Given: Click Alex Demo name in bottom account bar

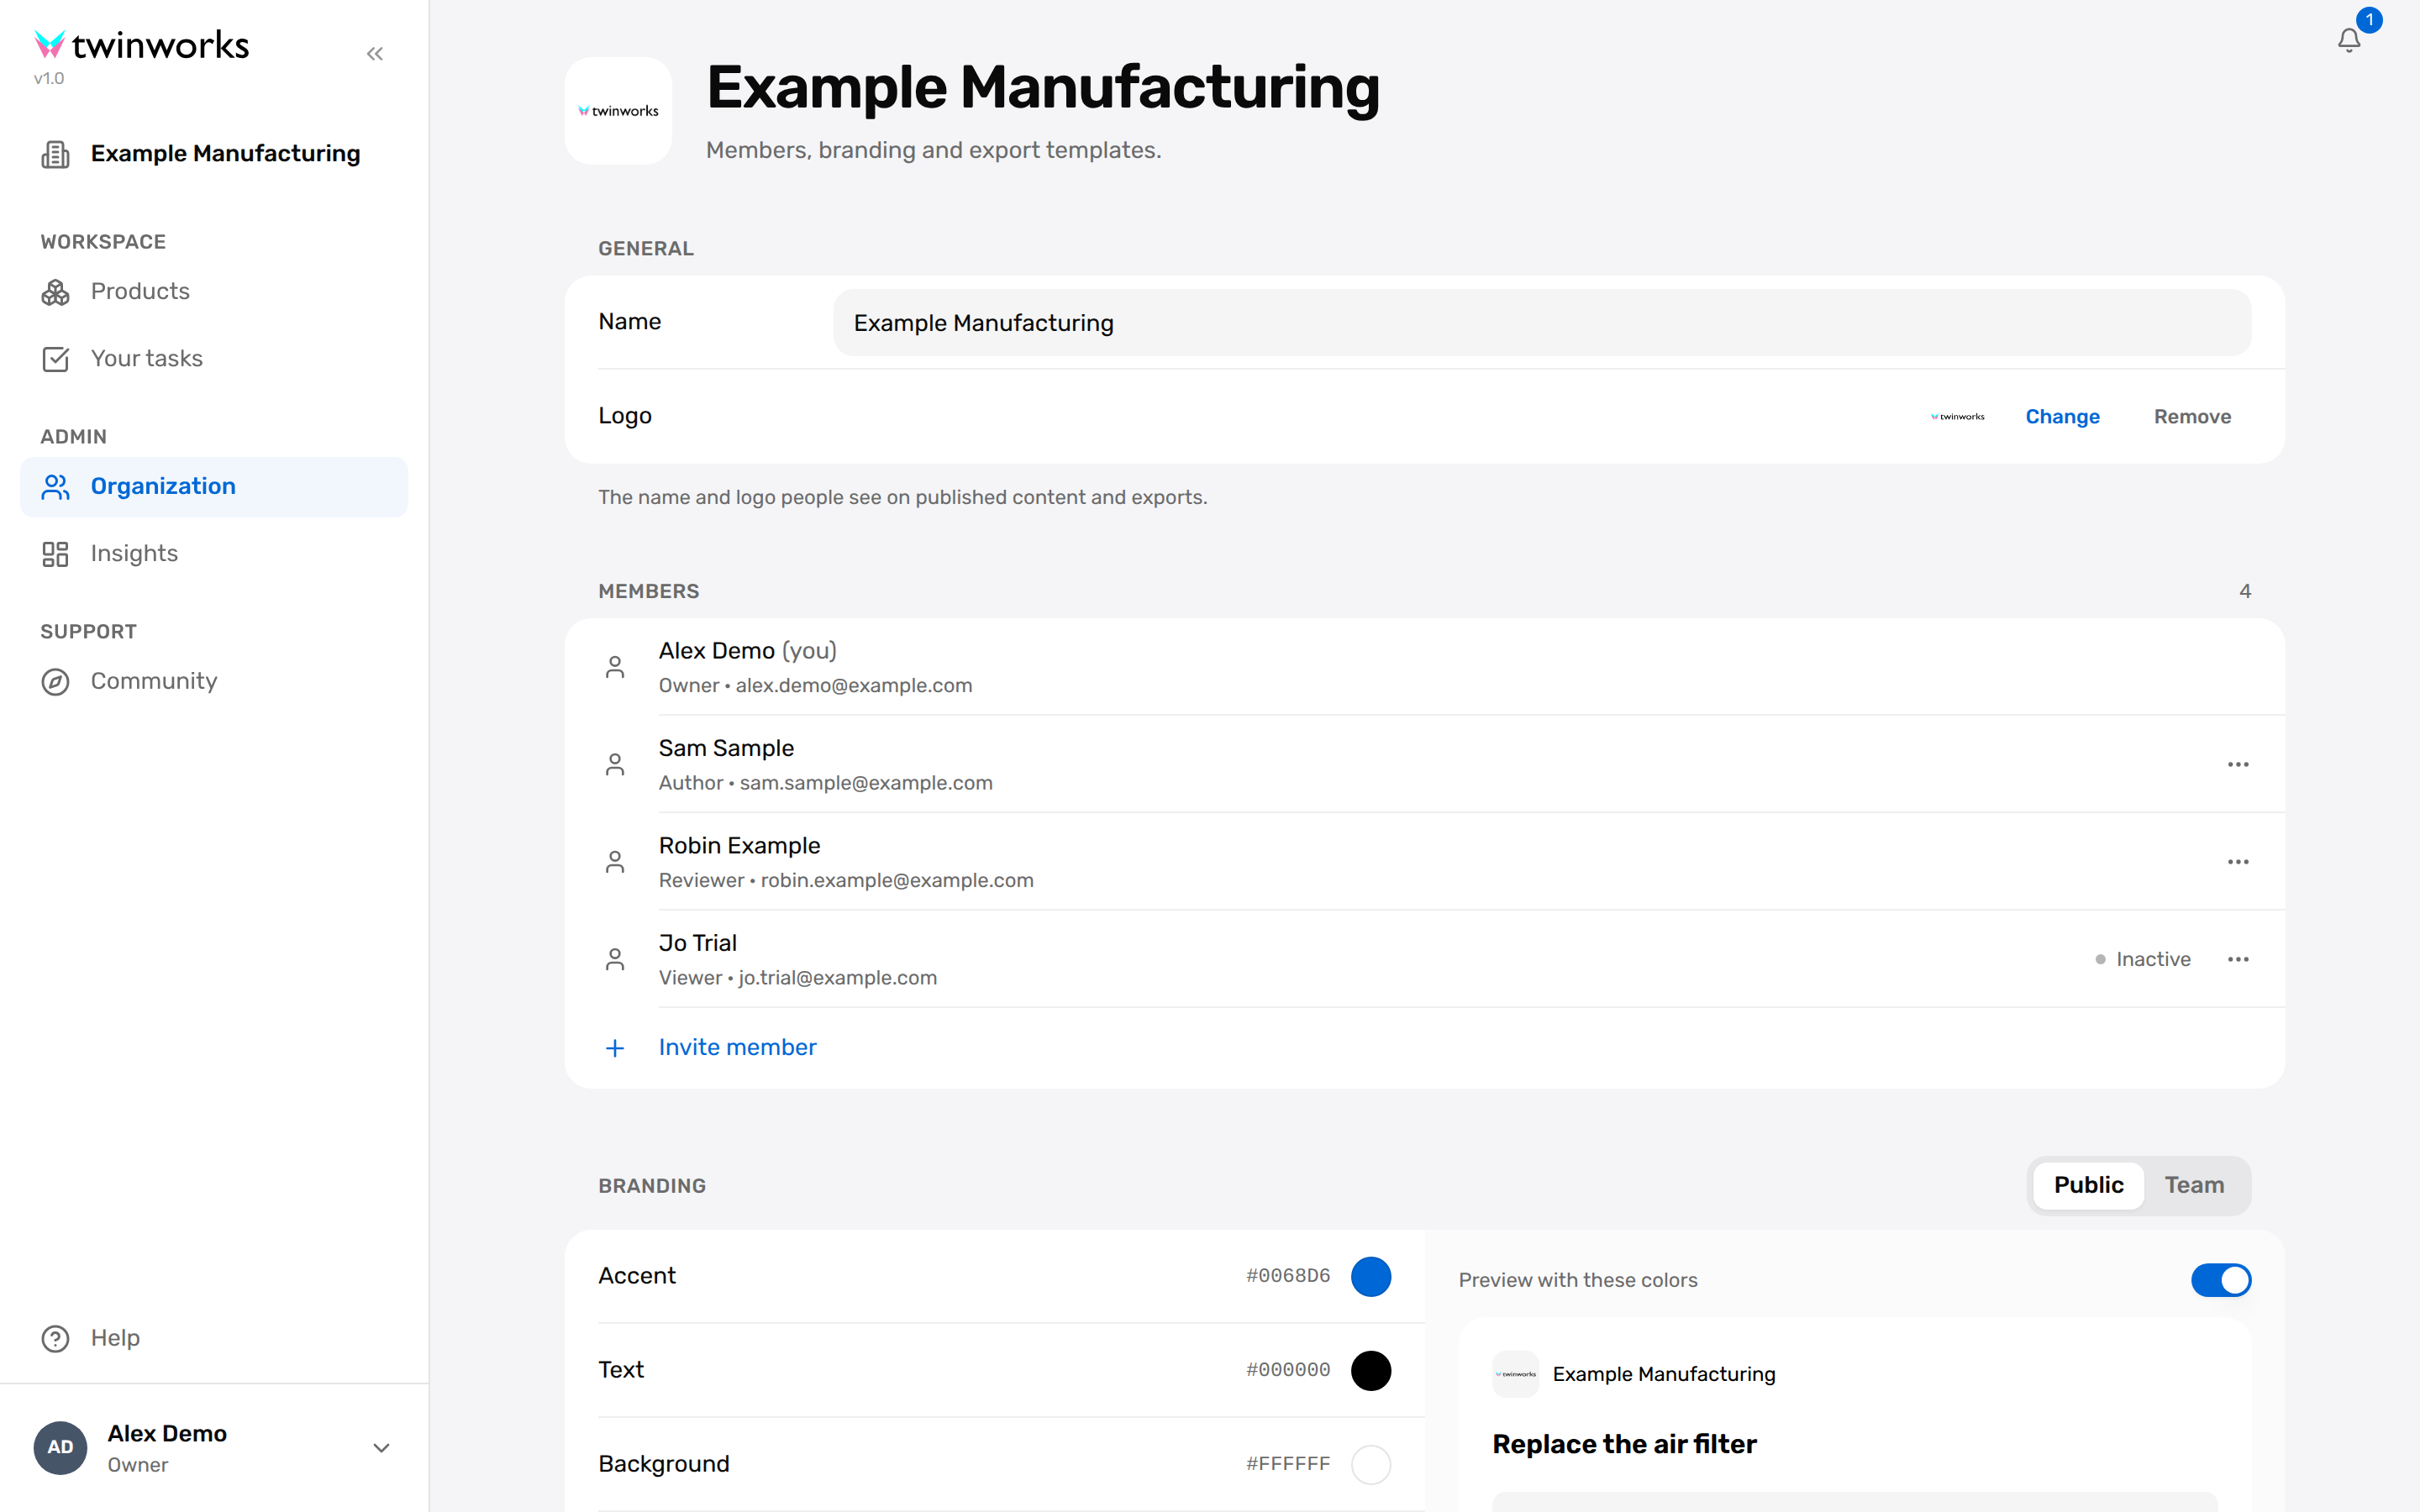Looking at the screenshot, I should pos(167,1434).
